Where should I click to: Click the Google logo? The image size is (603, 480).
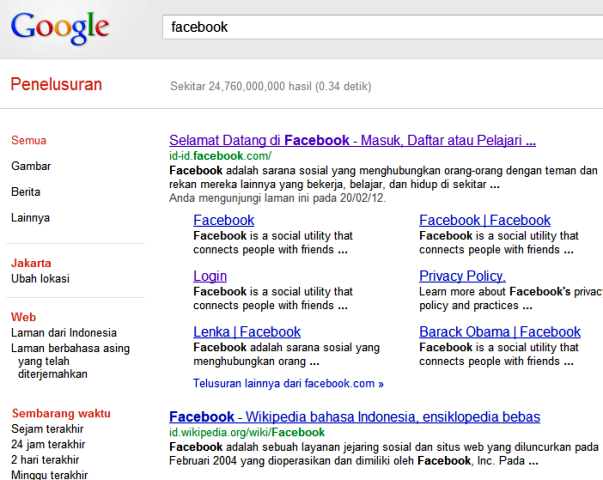pyautogui.click(x=60, y=29)
